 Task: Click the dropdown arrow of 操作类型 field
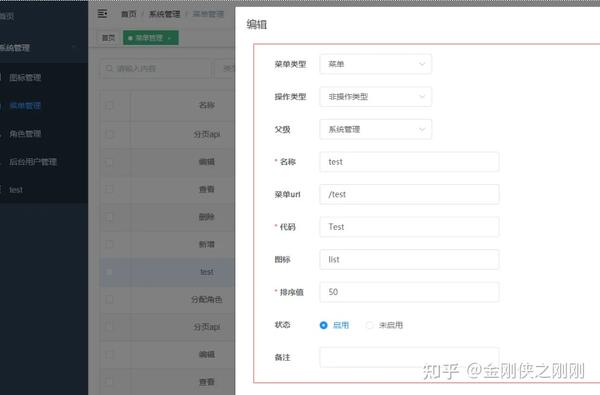click(422, 96)
